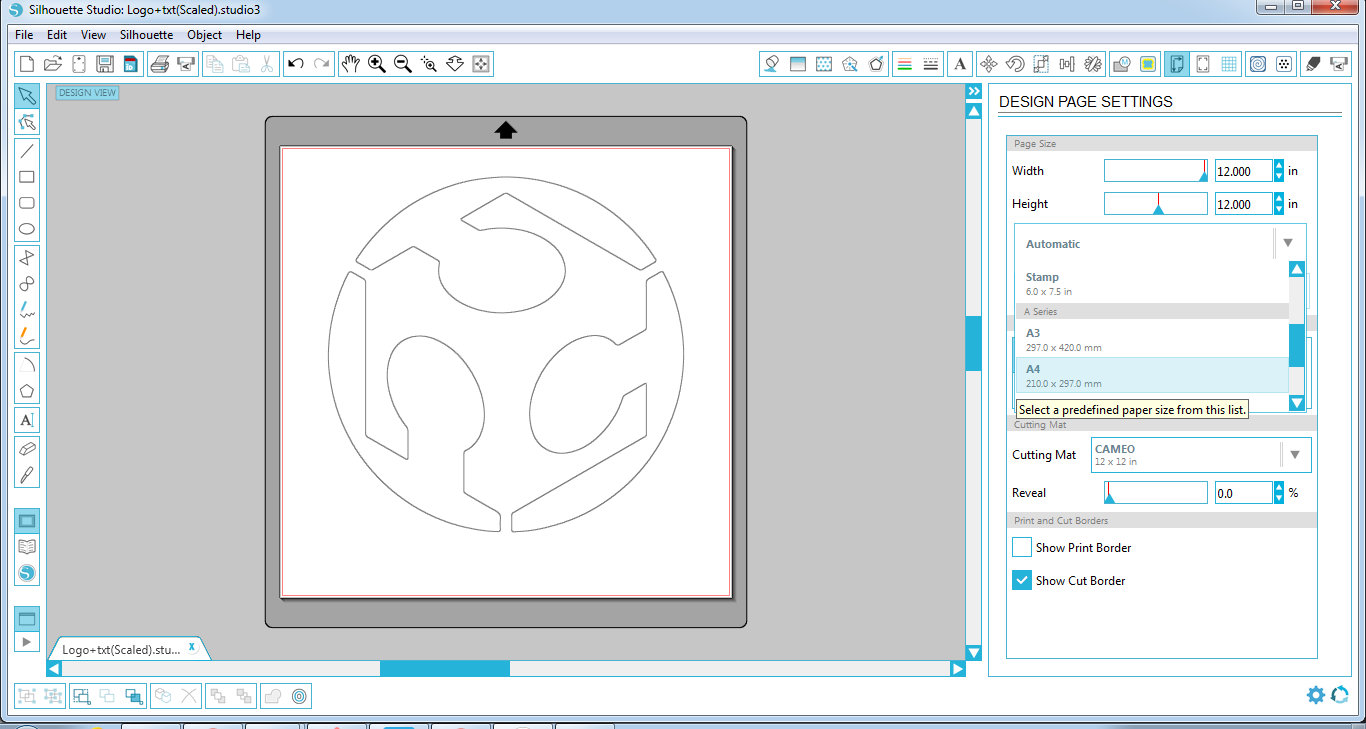Click the Zoom Out magnifier

(x=403, y=64)
